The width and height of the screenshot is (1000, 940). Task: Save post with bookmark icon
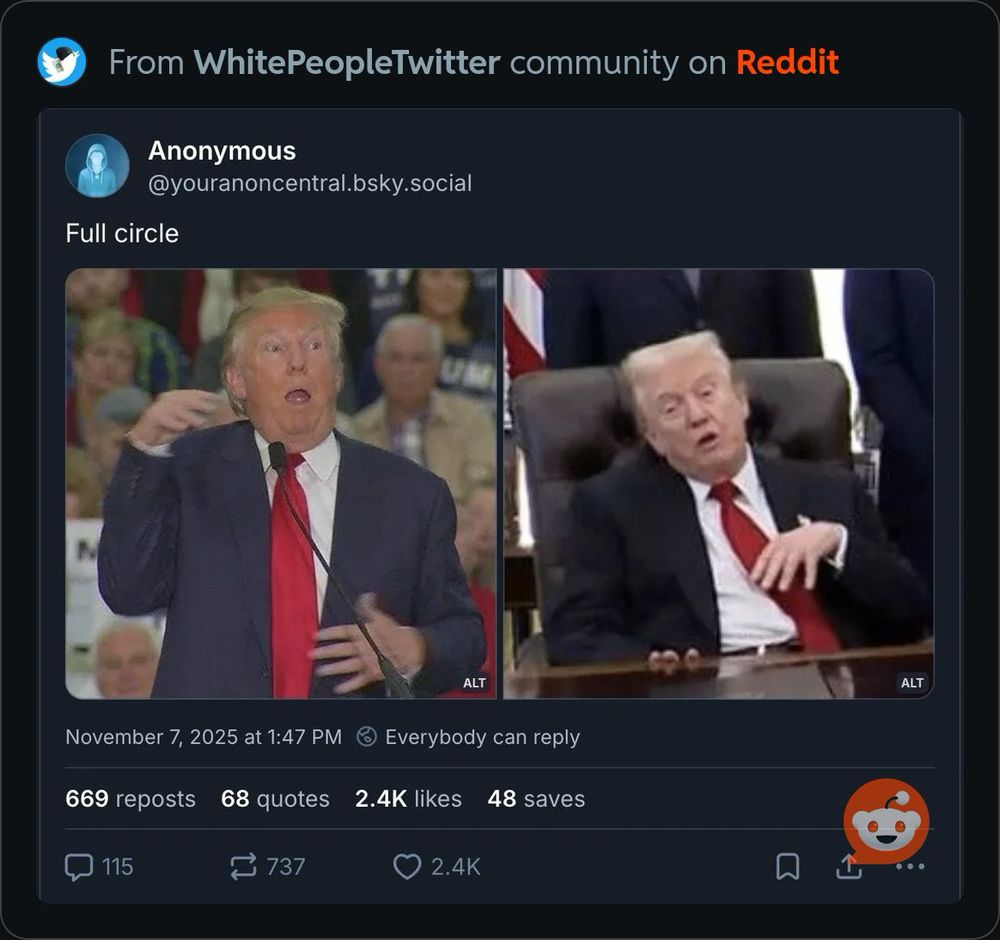pyautogui.click(x=788, y=867)
